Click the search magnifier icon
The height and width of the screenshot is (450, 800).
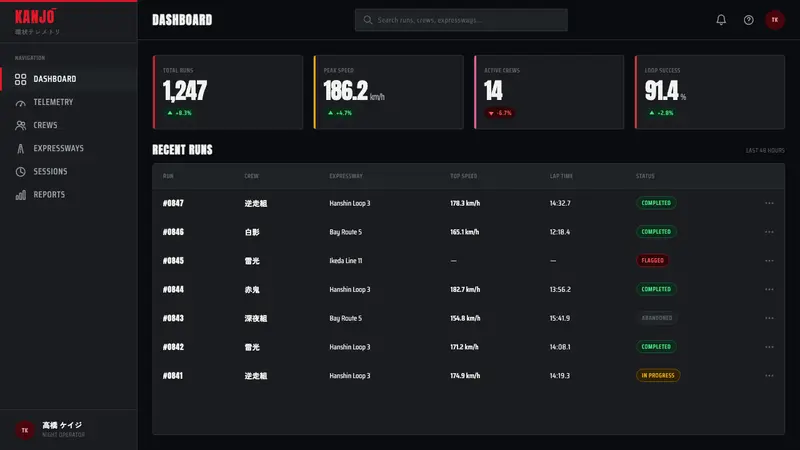click(367, 20)
